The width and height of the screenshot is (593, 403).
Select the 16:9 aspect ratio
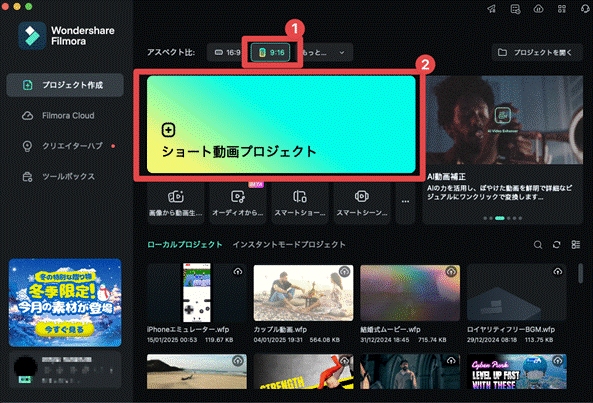(227, 53)
